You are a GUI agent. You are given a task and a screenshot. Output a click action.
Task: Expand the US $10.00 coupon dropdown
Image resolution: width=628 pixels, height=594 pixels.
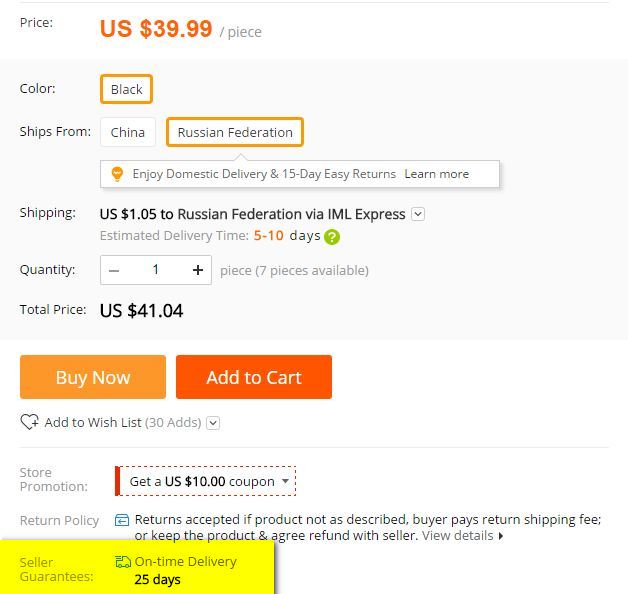pyautogui.click(x=286, y=481)
